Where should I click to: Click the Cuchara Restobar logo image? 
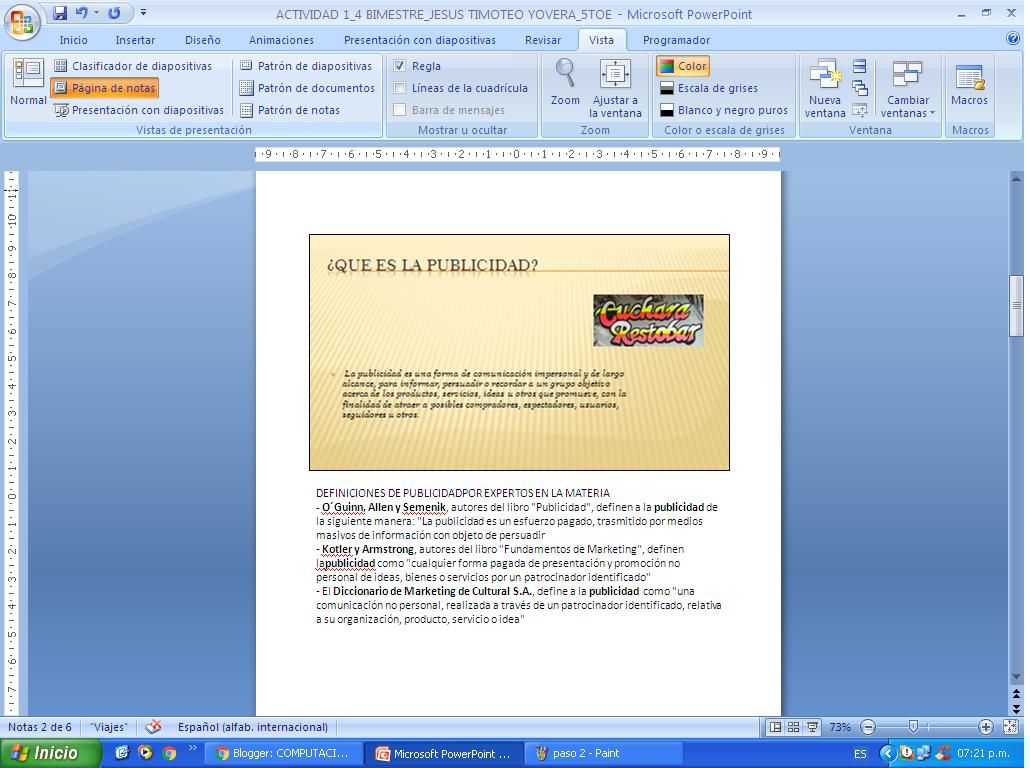click(648, 321)
